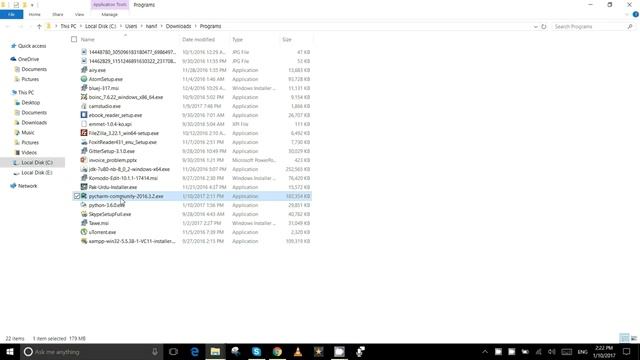Click the xampp-win32 installer file icon

(x=84, y=241)
